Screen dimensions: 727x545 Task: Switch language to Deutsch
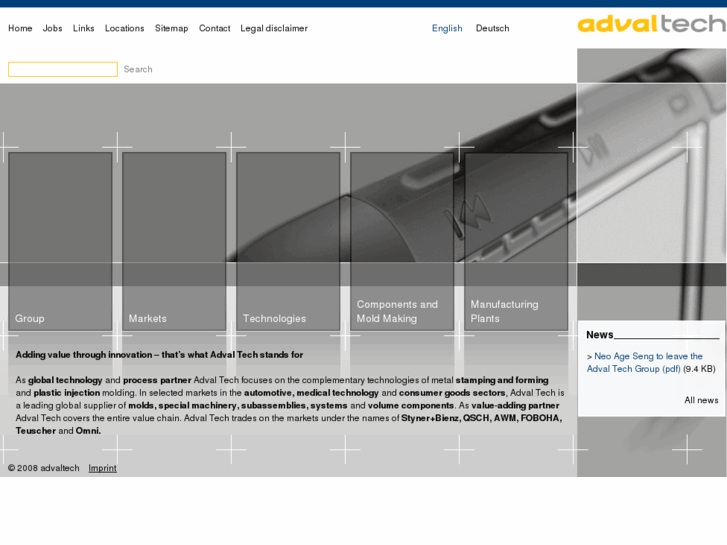[x=492, y=28]
